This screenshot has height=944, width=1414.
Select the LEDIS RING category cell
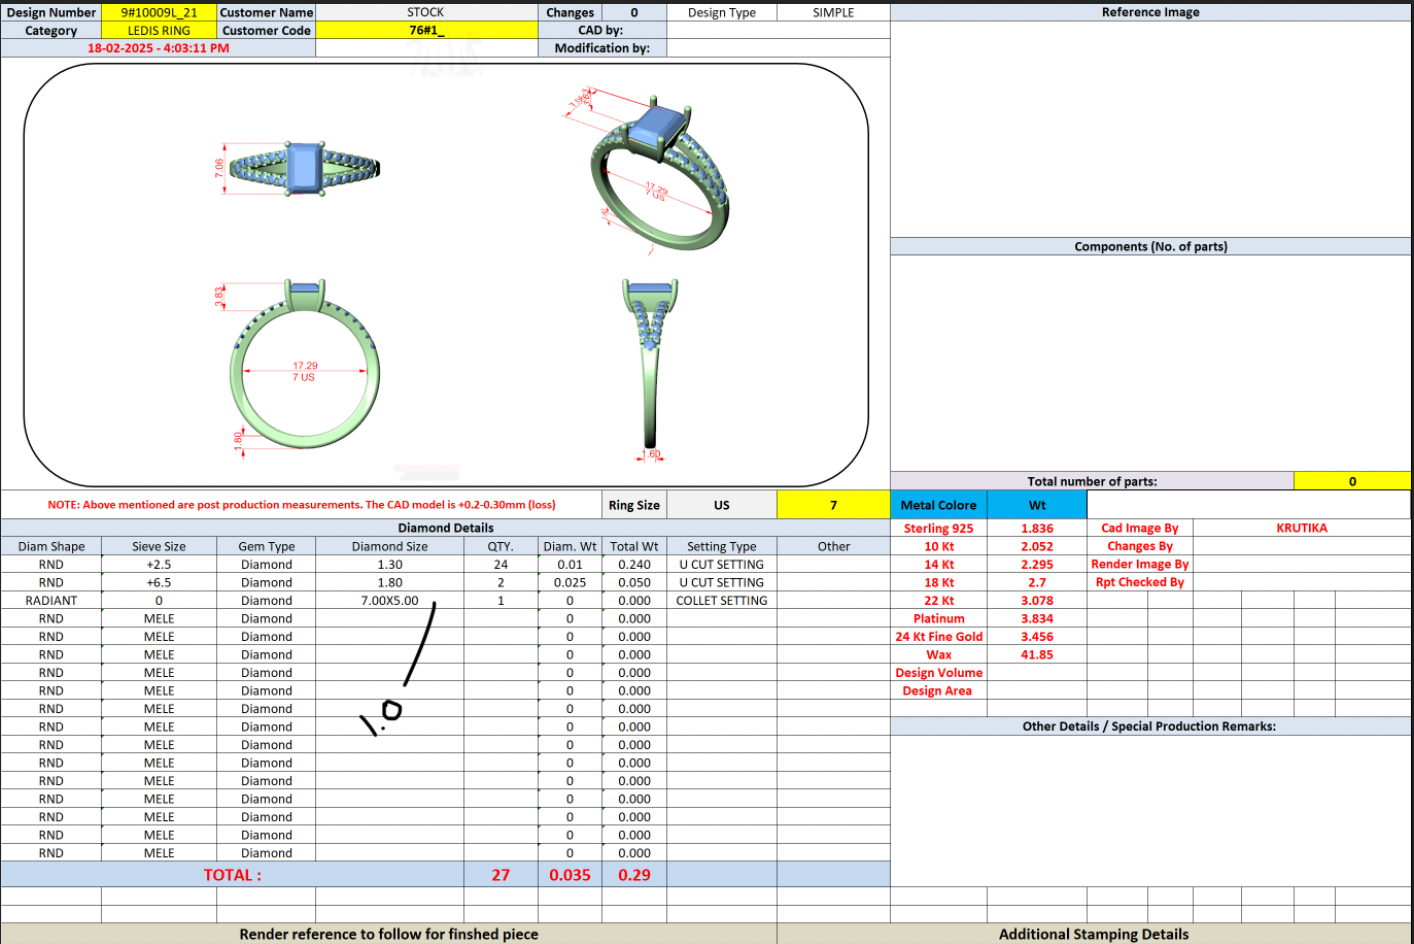159,31
